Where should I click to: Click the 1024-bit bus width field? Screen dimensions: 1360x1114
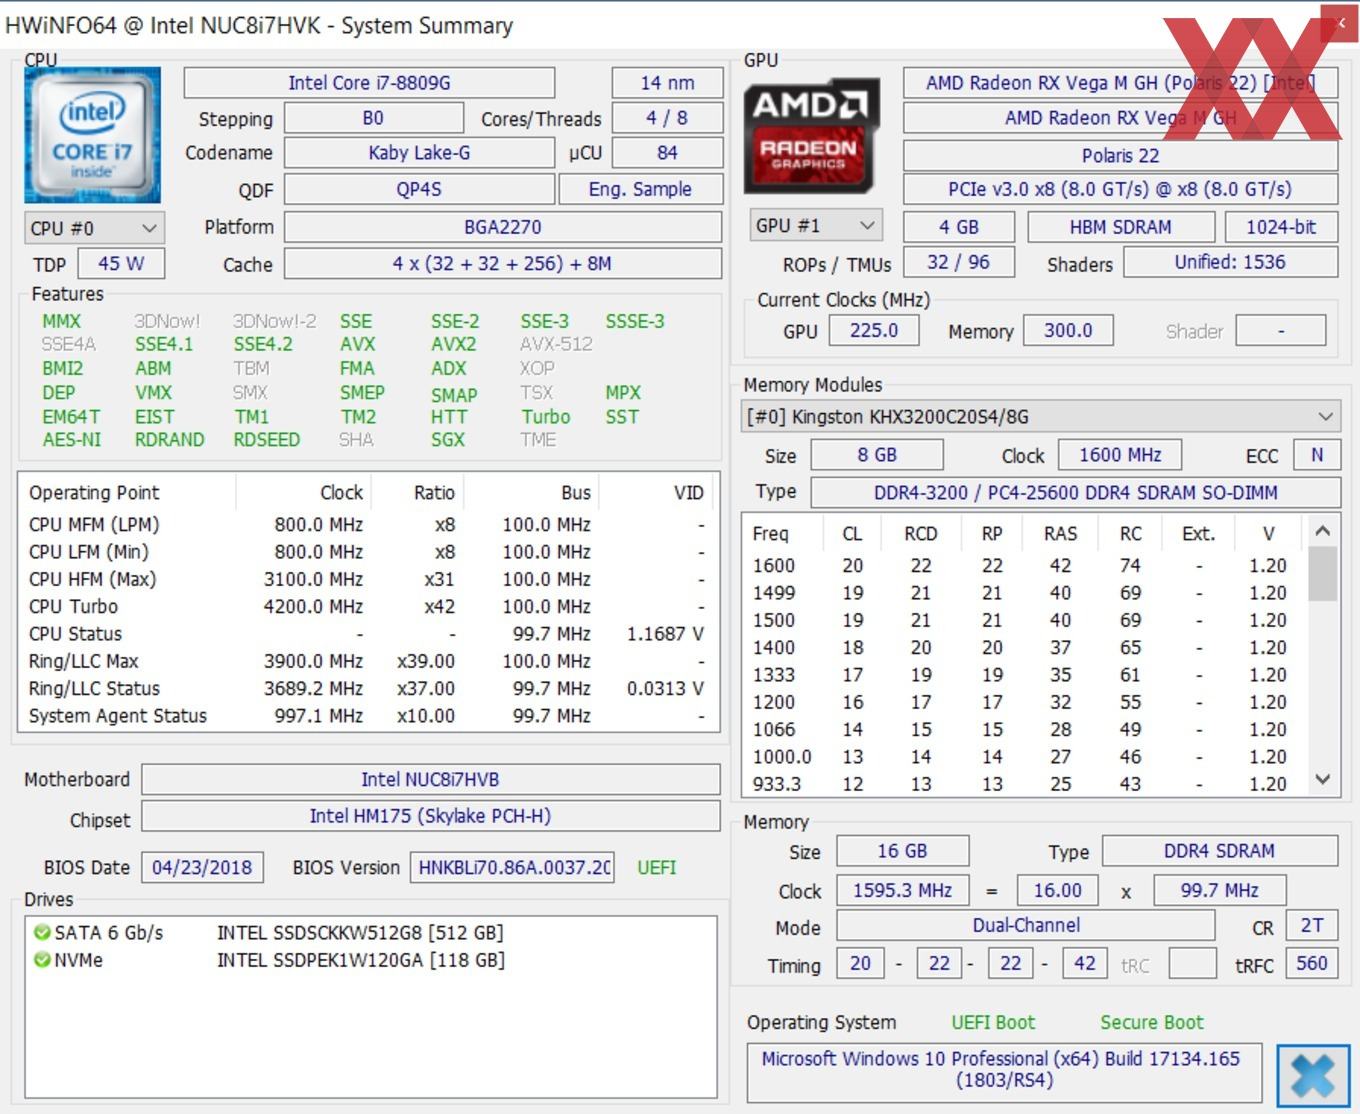pyautogui.click(x=1281, y=227)
